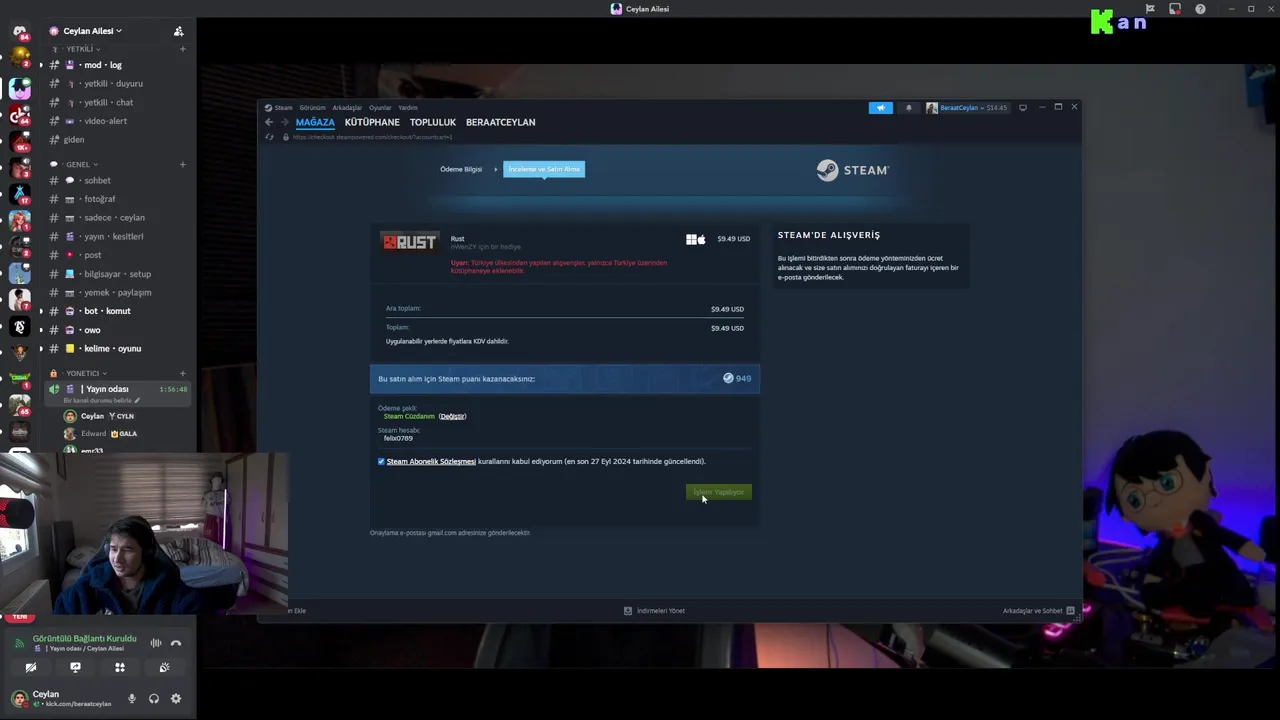Click Değiştir to change payment method

453,416
